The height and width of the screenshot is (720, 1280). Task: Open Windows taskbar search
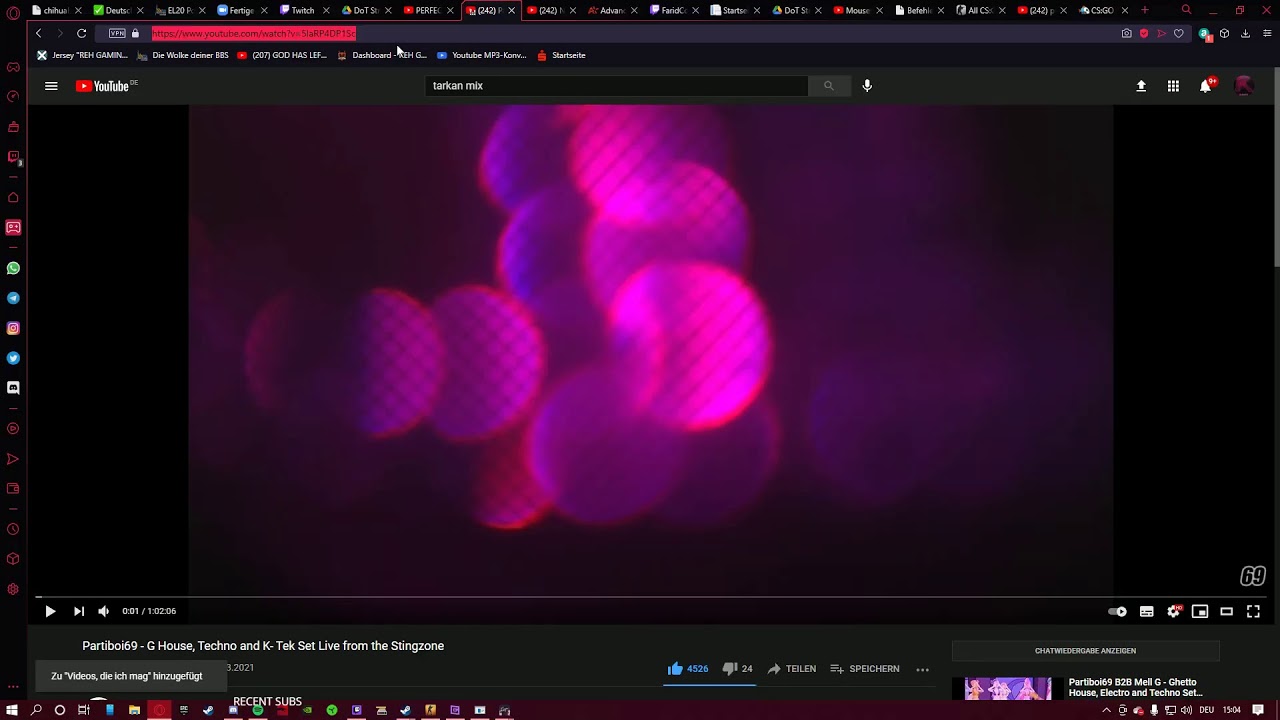coord(36,710)
